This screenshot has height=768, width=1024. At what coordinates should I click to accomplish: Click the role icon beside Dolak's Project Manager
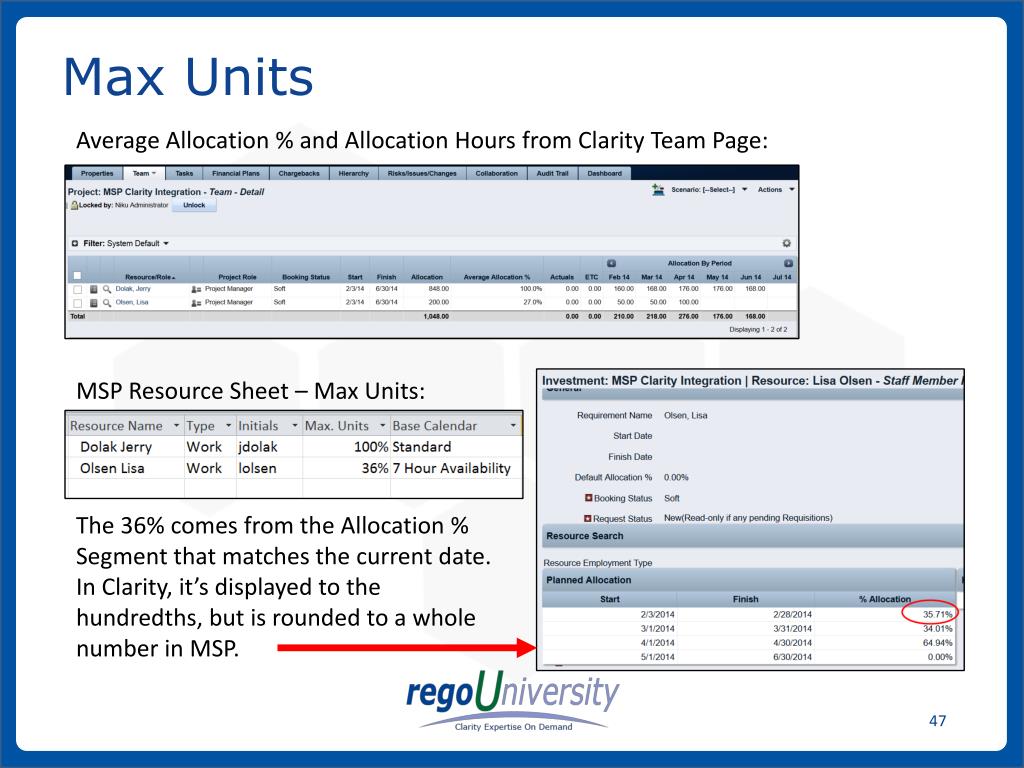pos(196,289)
